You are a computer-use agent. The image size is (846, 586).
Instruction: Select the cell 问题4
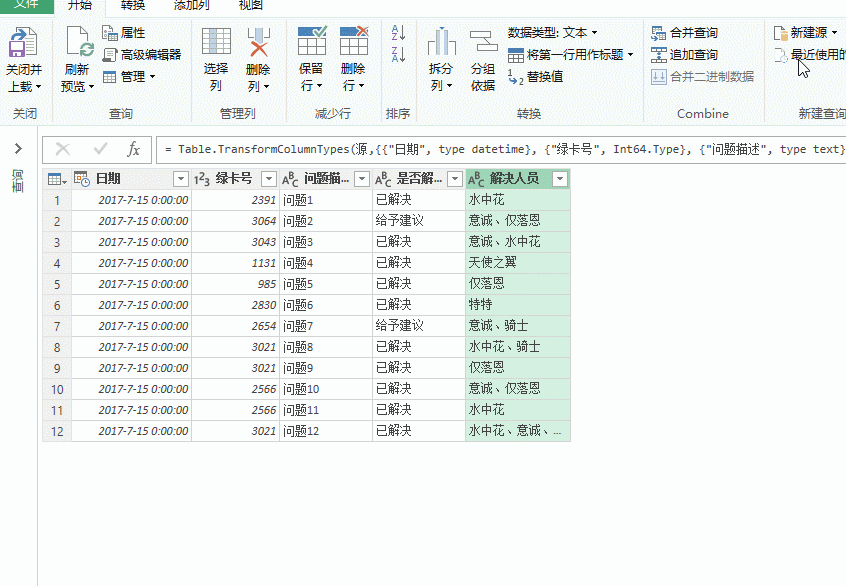click(x=325, y=263)
